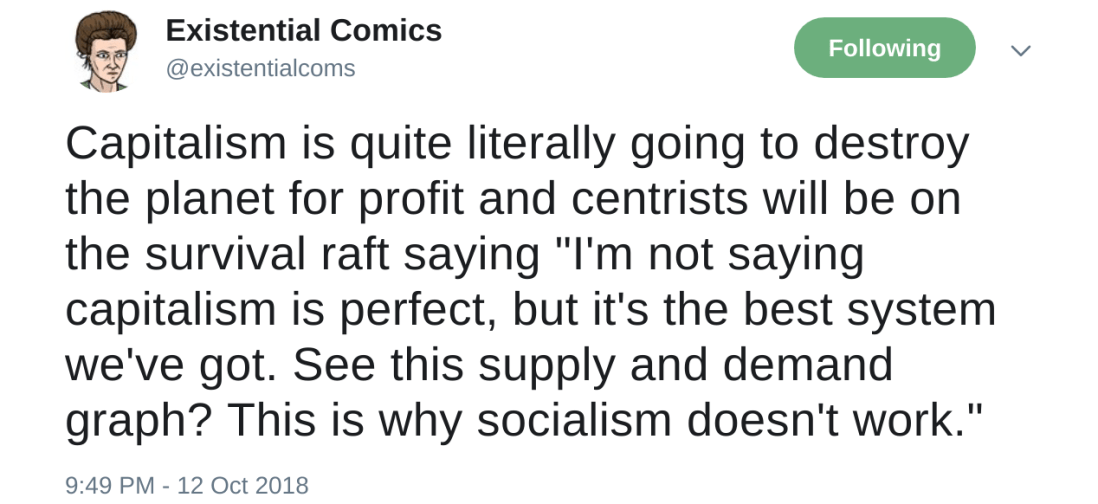Open the tweet options chevron
The height and width of the screenshot is (504, 1098).
[1020, 50]
